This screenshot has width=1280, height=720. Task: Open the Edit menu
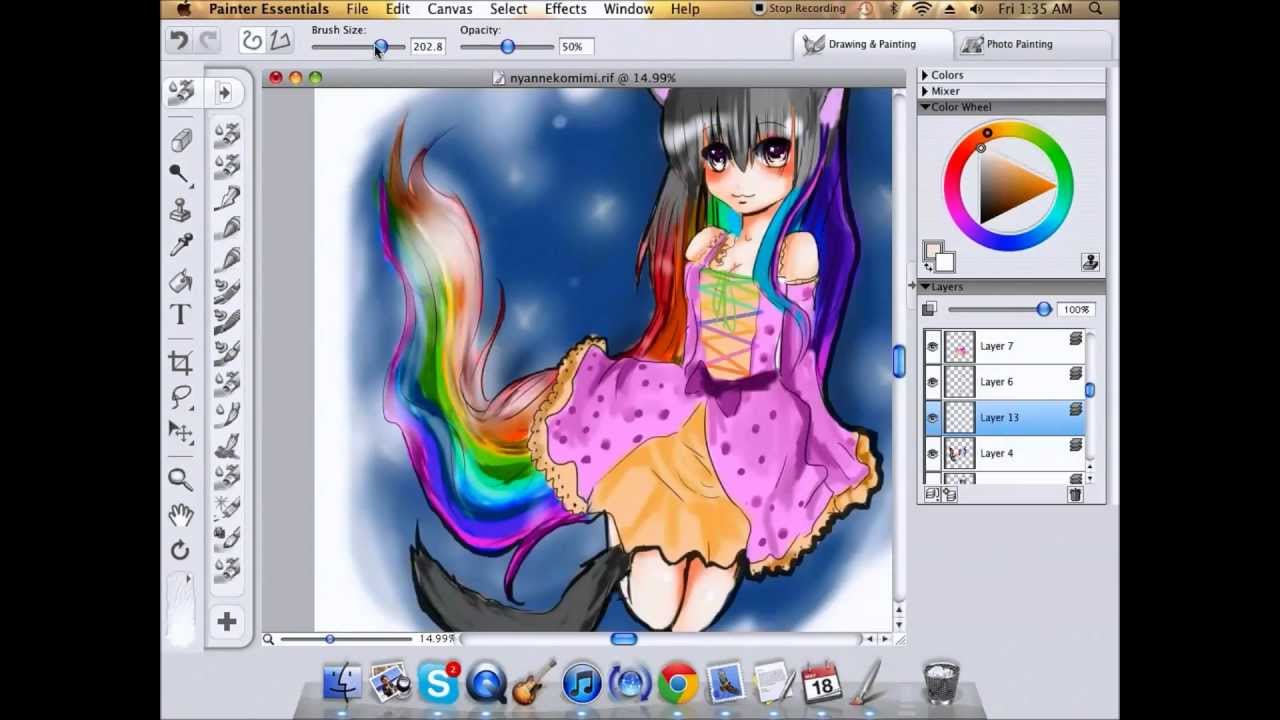click(398, 9)
